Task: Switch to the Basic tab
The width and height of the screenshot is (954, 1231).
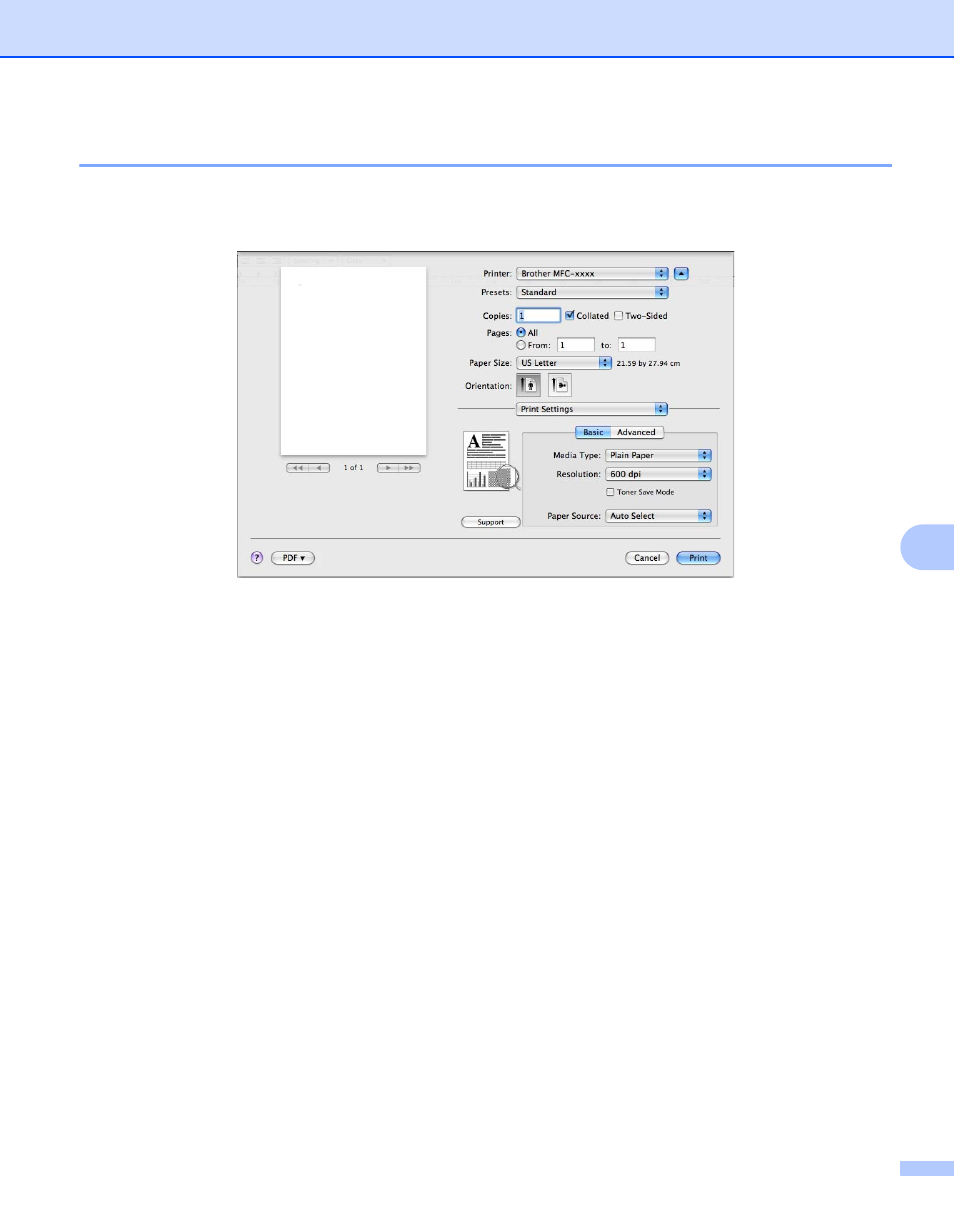Action: [x=593, y=432]
